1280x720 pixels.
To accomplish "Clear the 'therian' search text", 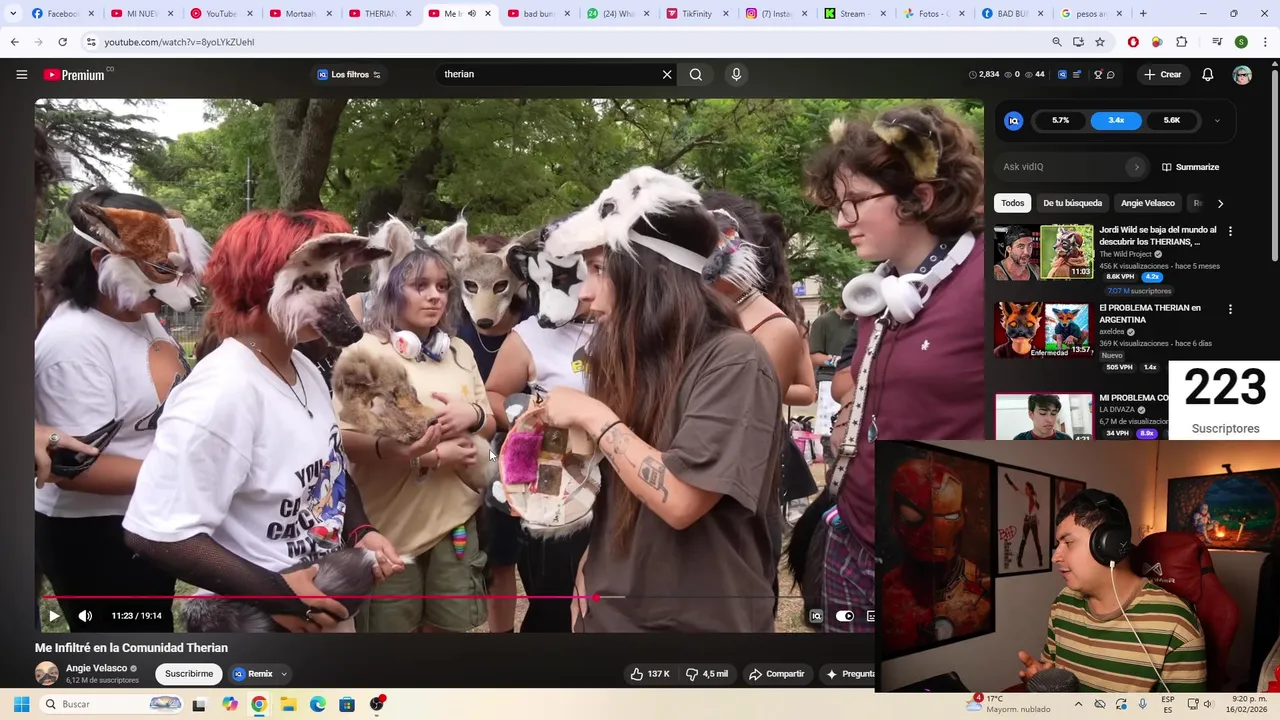I will click(667, 75).
